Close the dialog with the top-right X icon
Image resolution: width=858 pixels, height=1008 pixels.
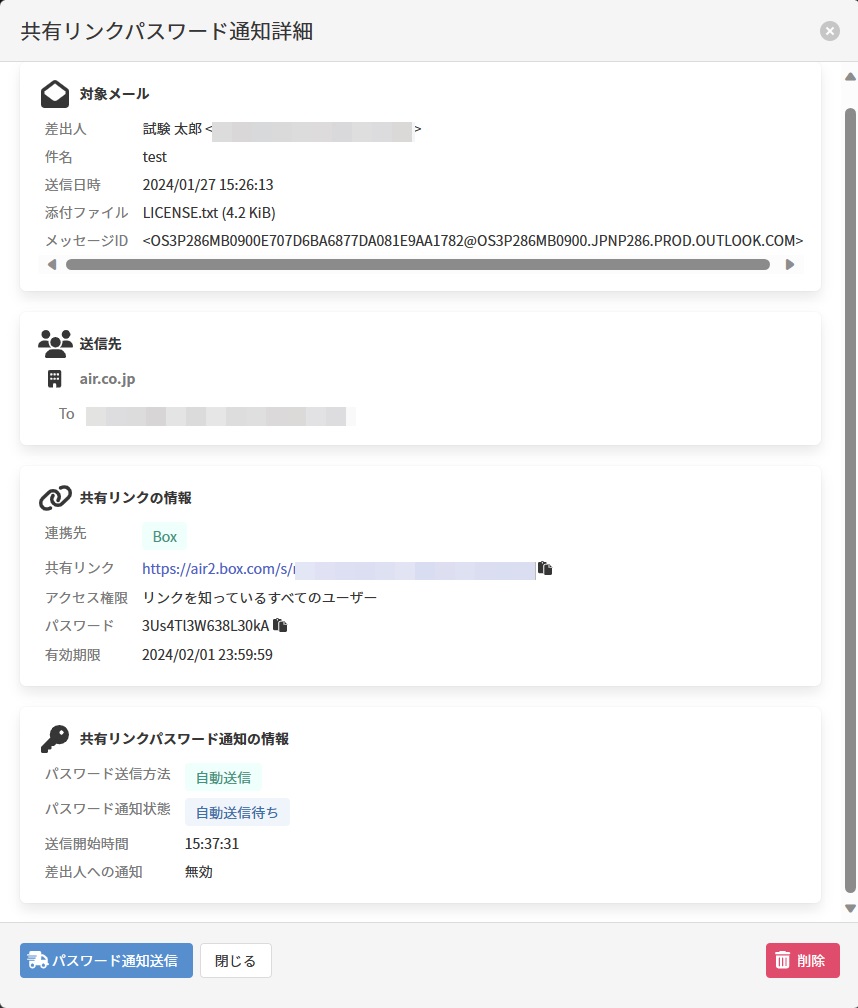click(830, 31)
